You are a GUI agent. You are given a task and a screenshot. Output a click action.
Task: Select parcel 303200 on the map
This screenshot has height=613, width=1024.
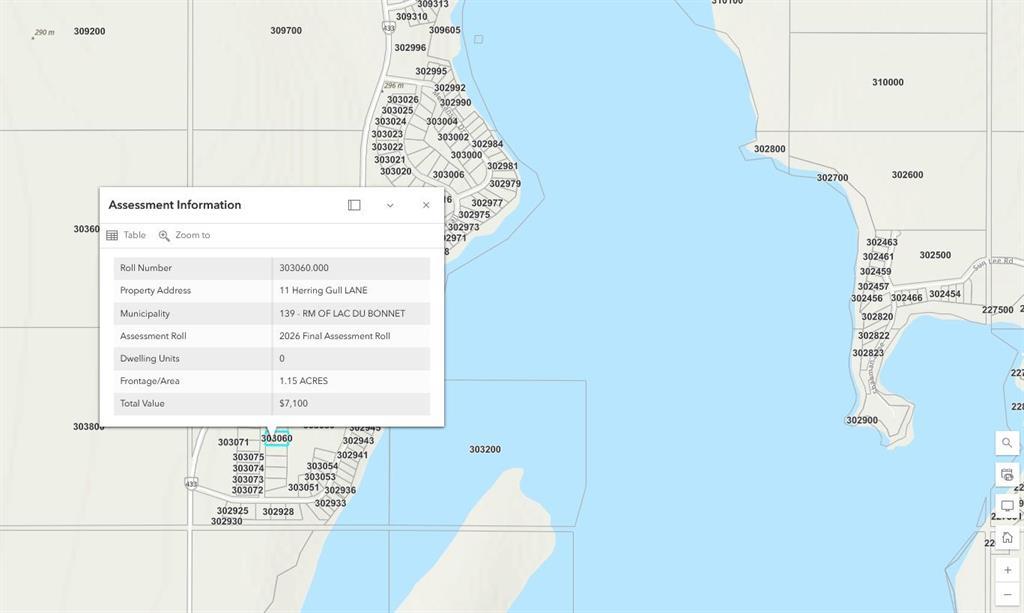485,450
